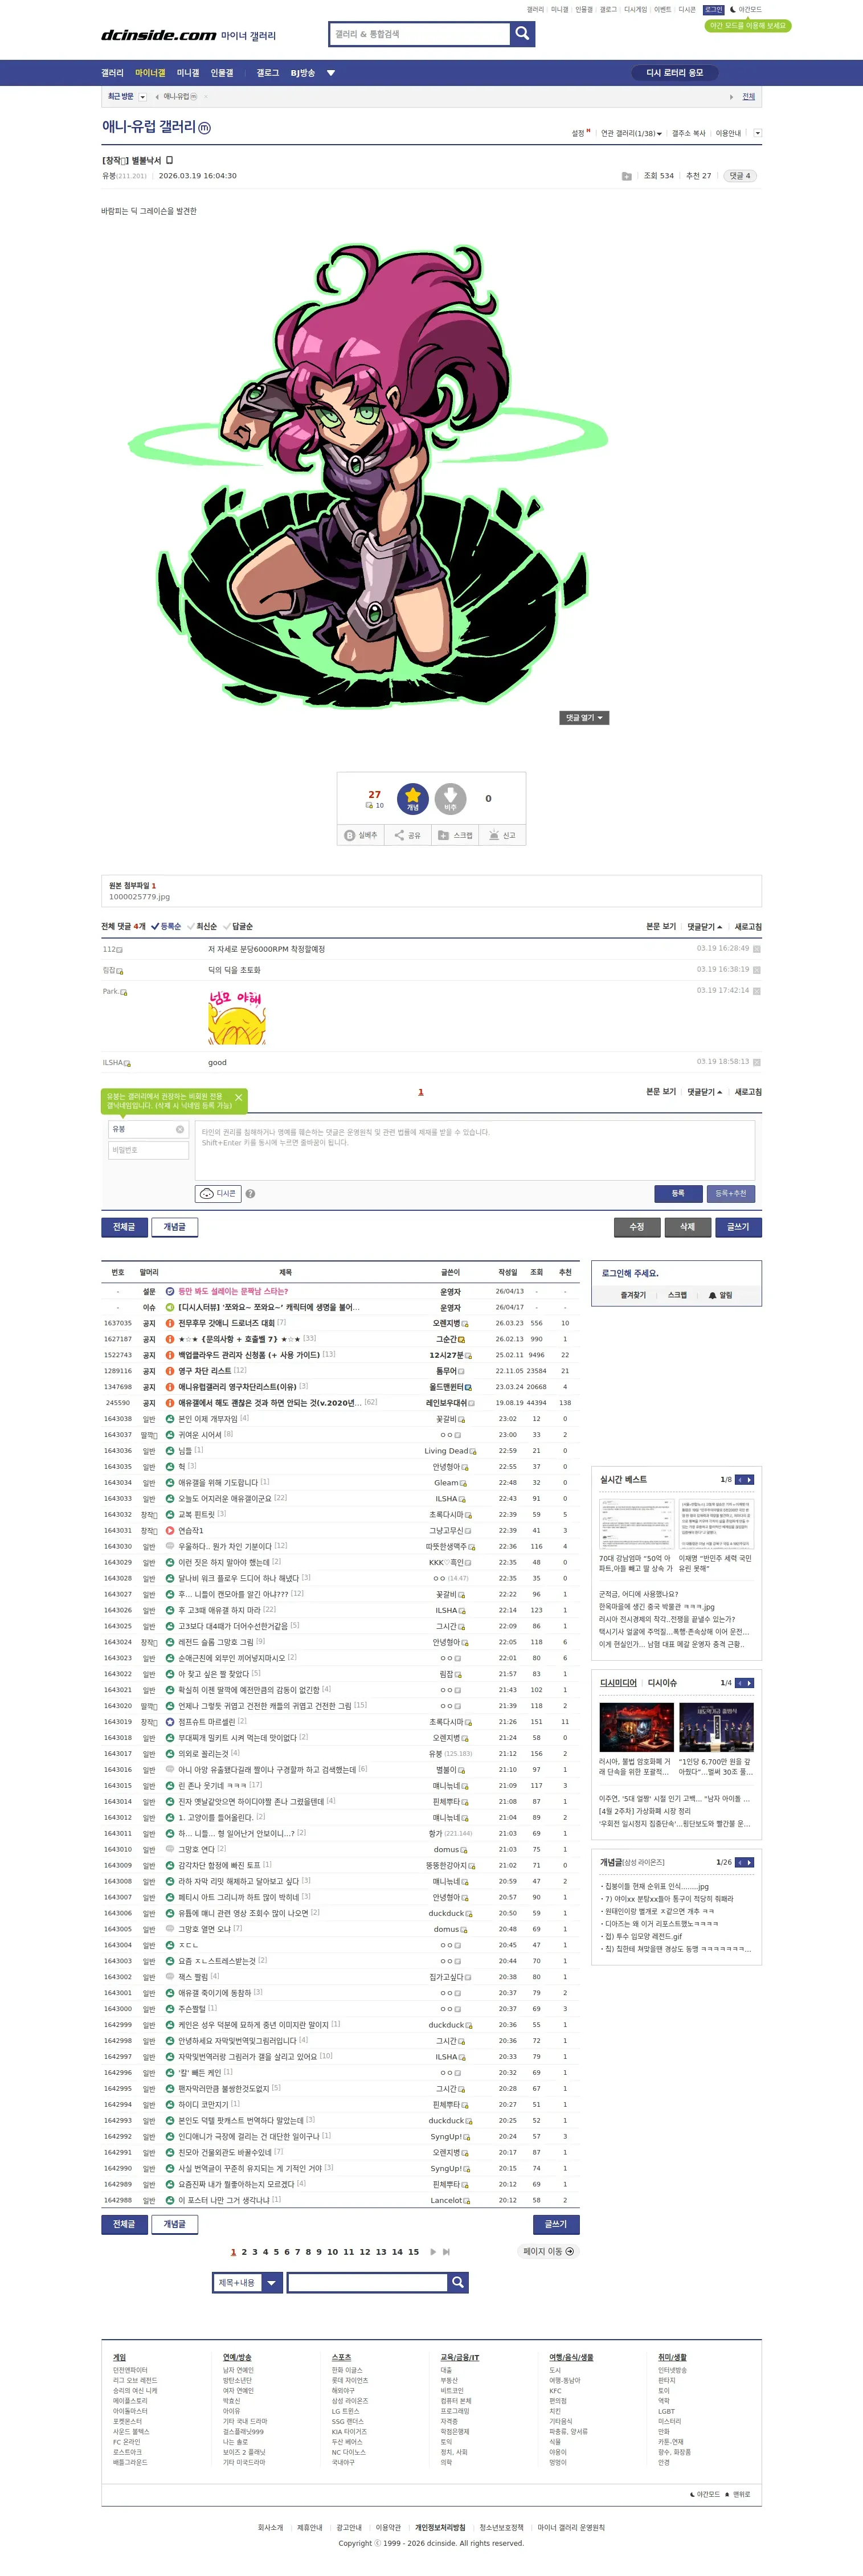
Task: Click the 댓글 열기 toggle below image
Action: (x=584, y=717)
